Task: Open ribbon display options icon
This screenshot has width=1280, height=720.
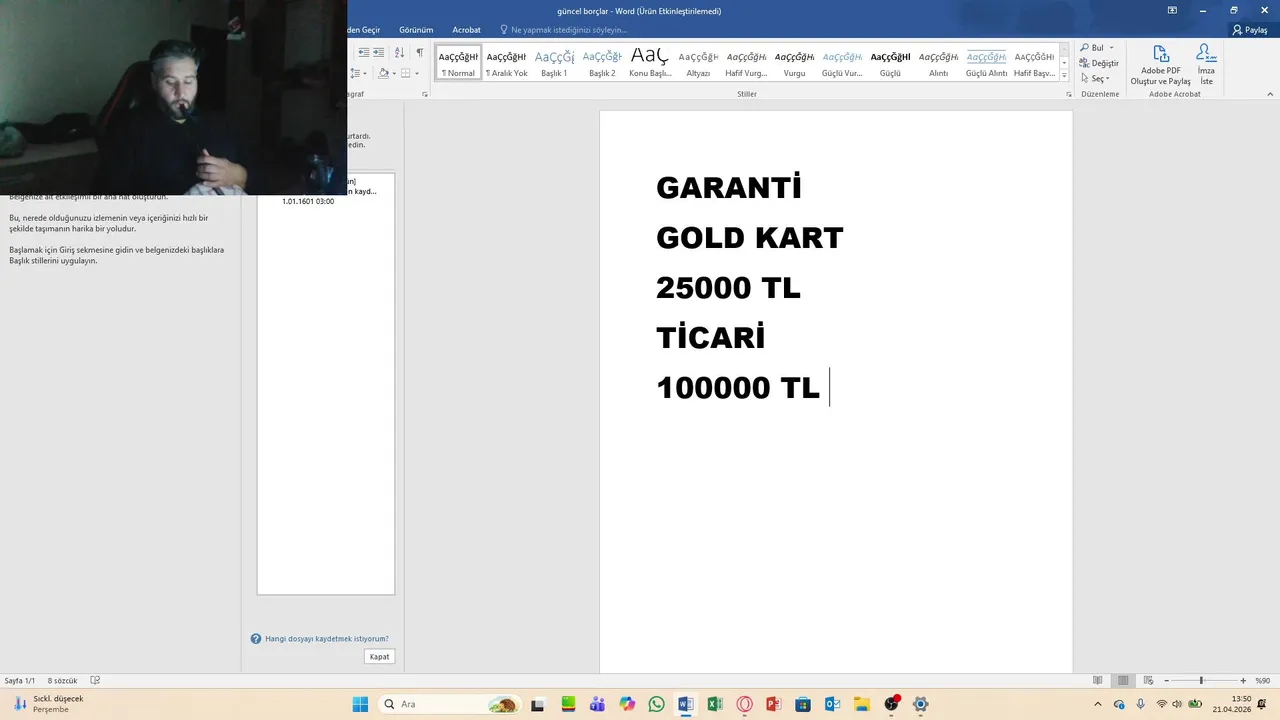Action: 1172,10
